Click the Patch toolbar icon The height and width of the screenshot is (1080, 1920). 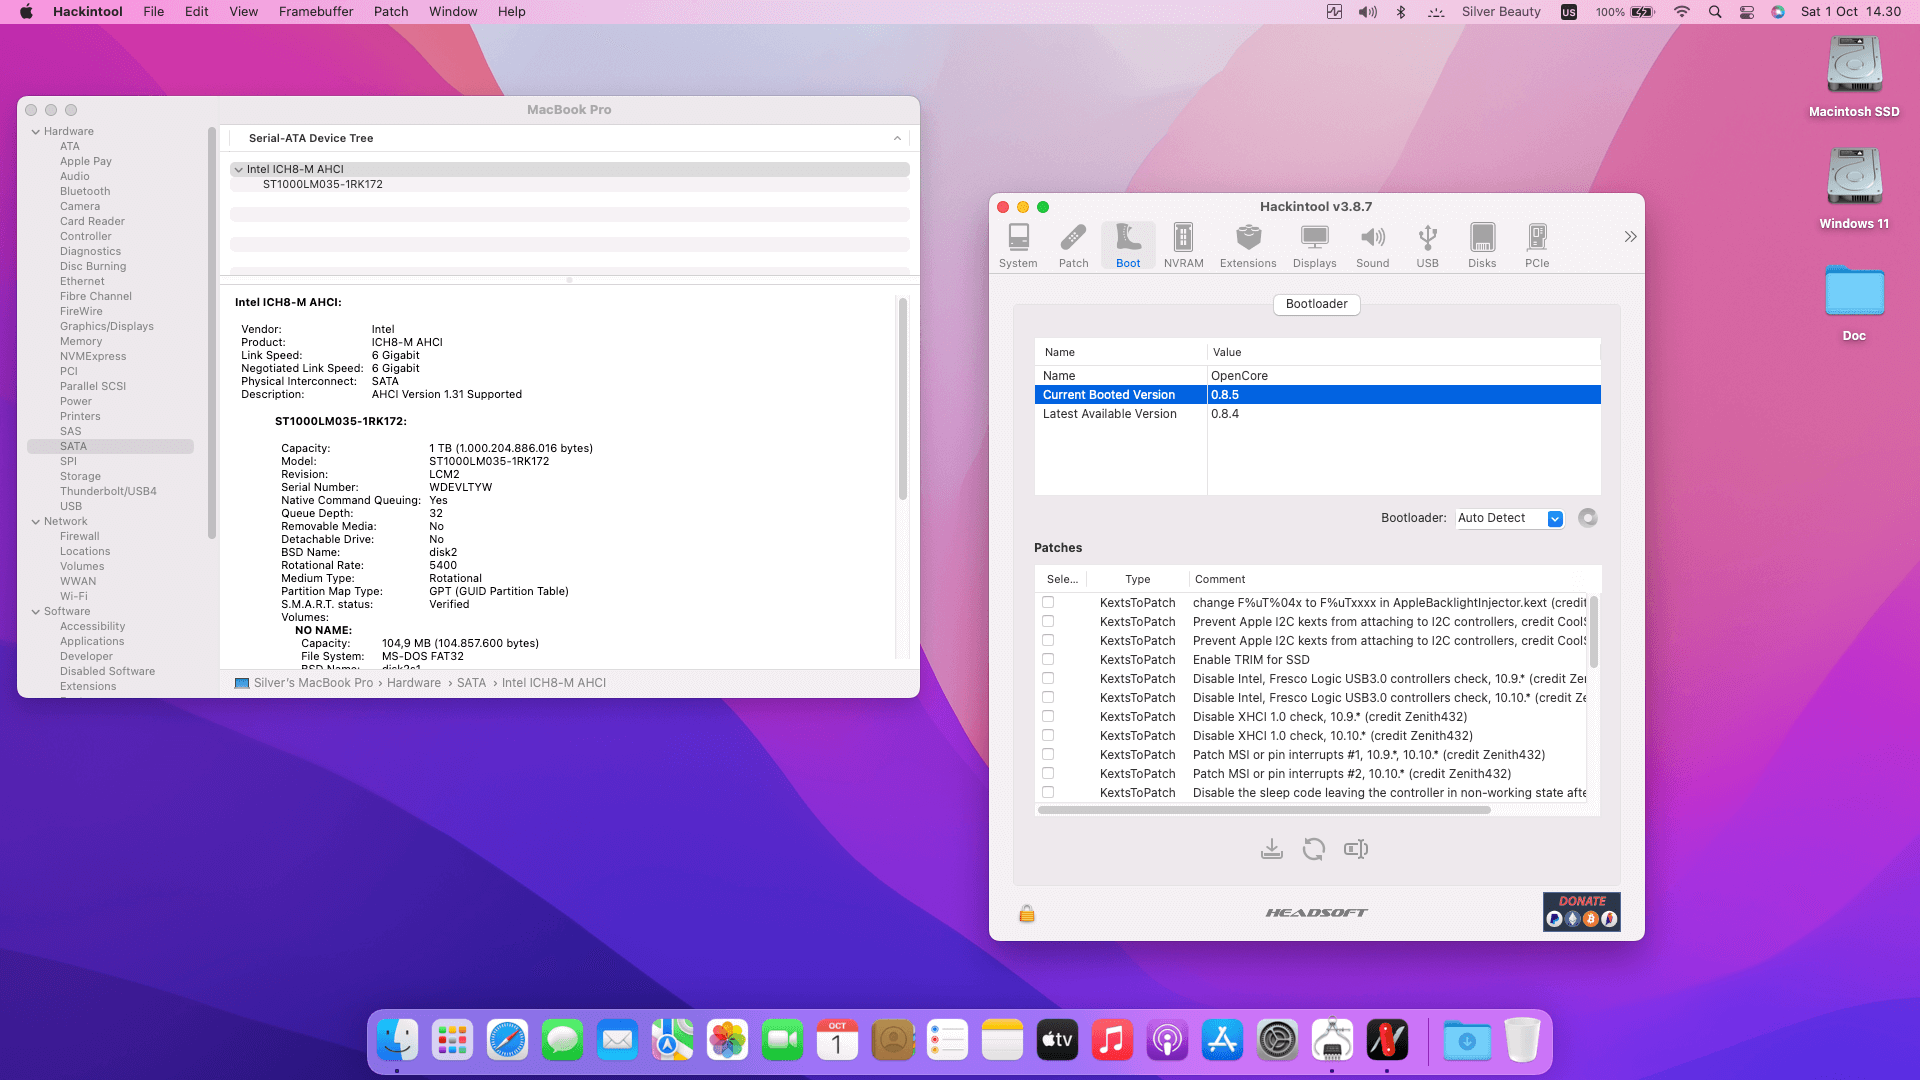[x=1073, y=245]
